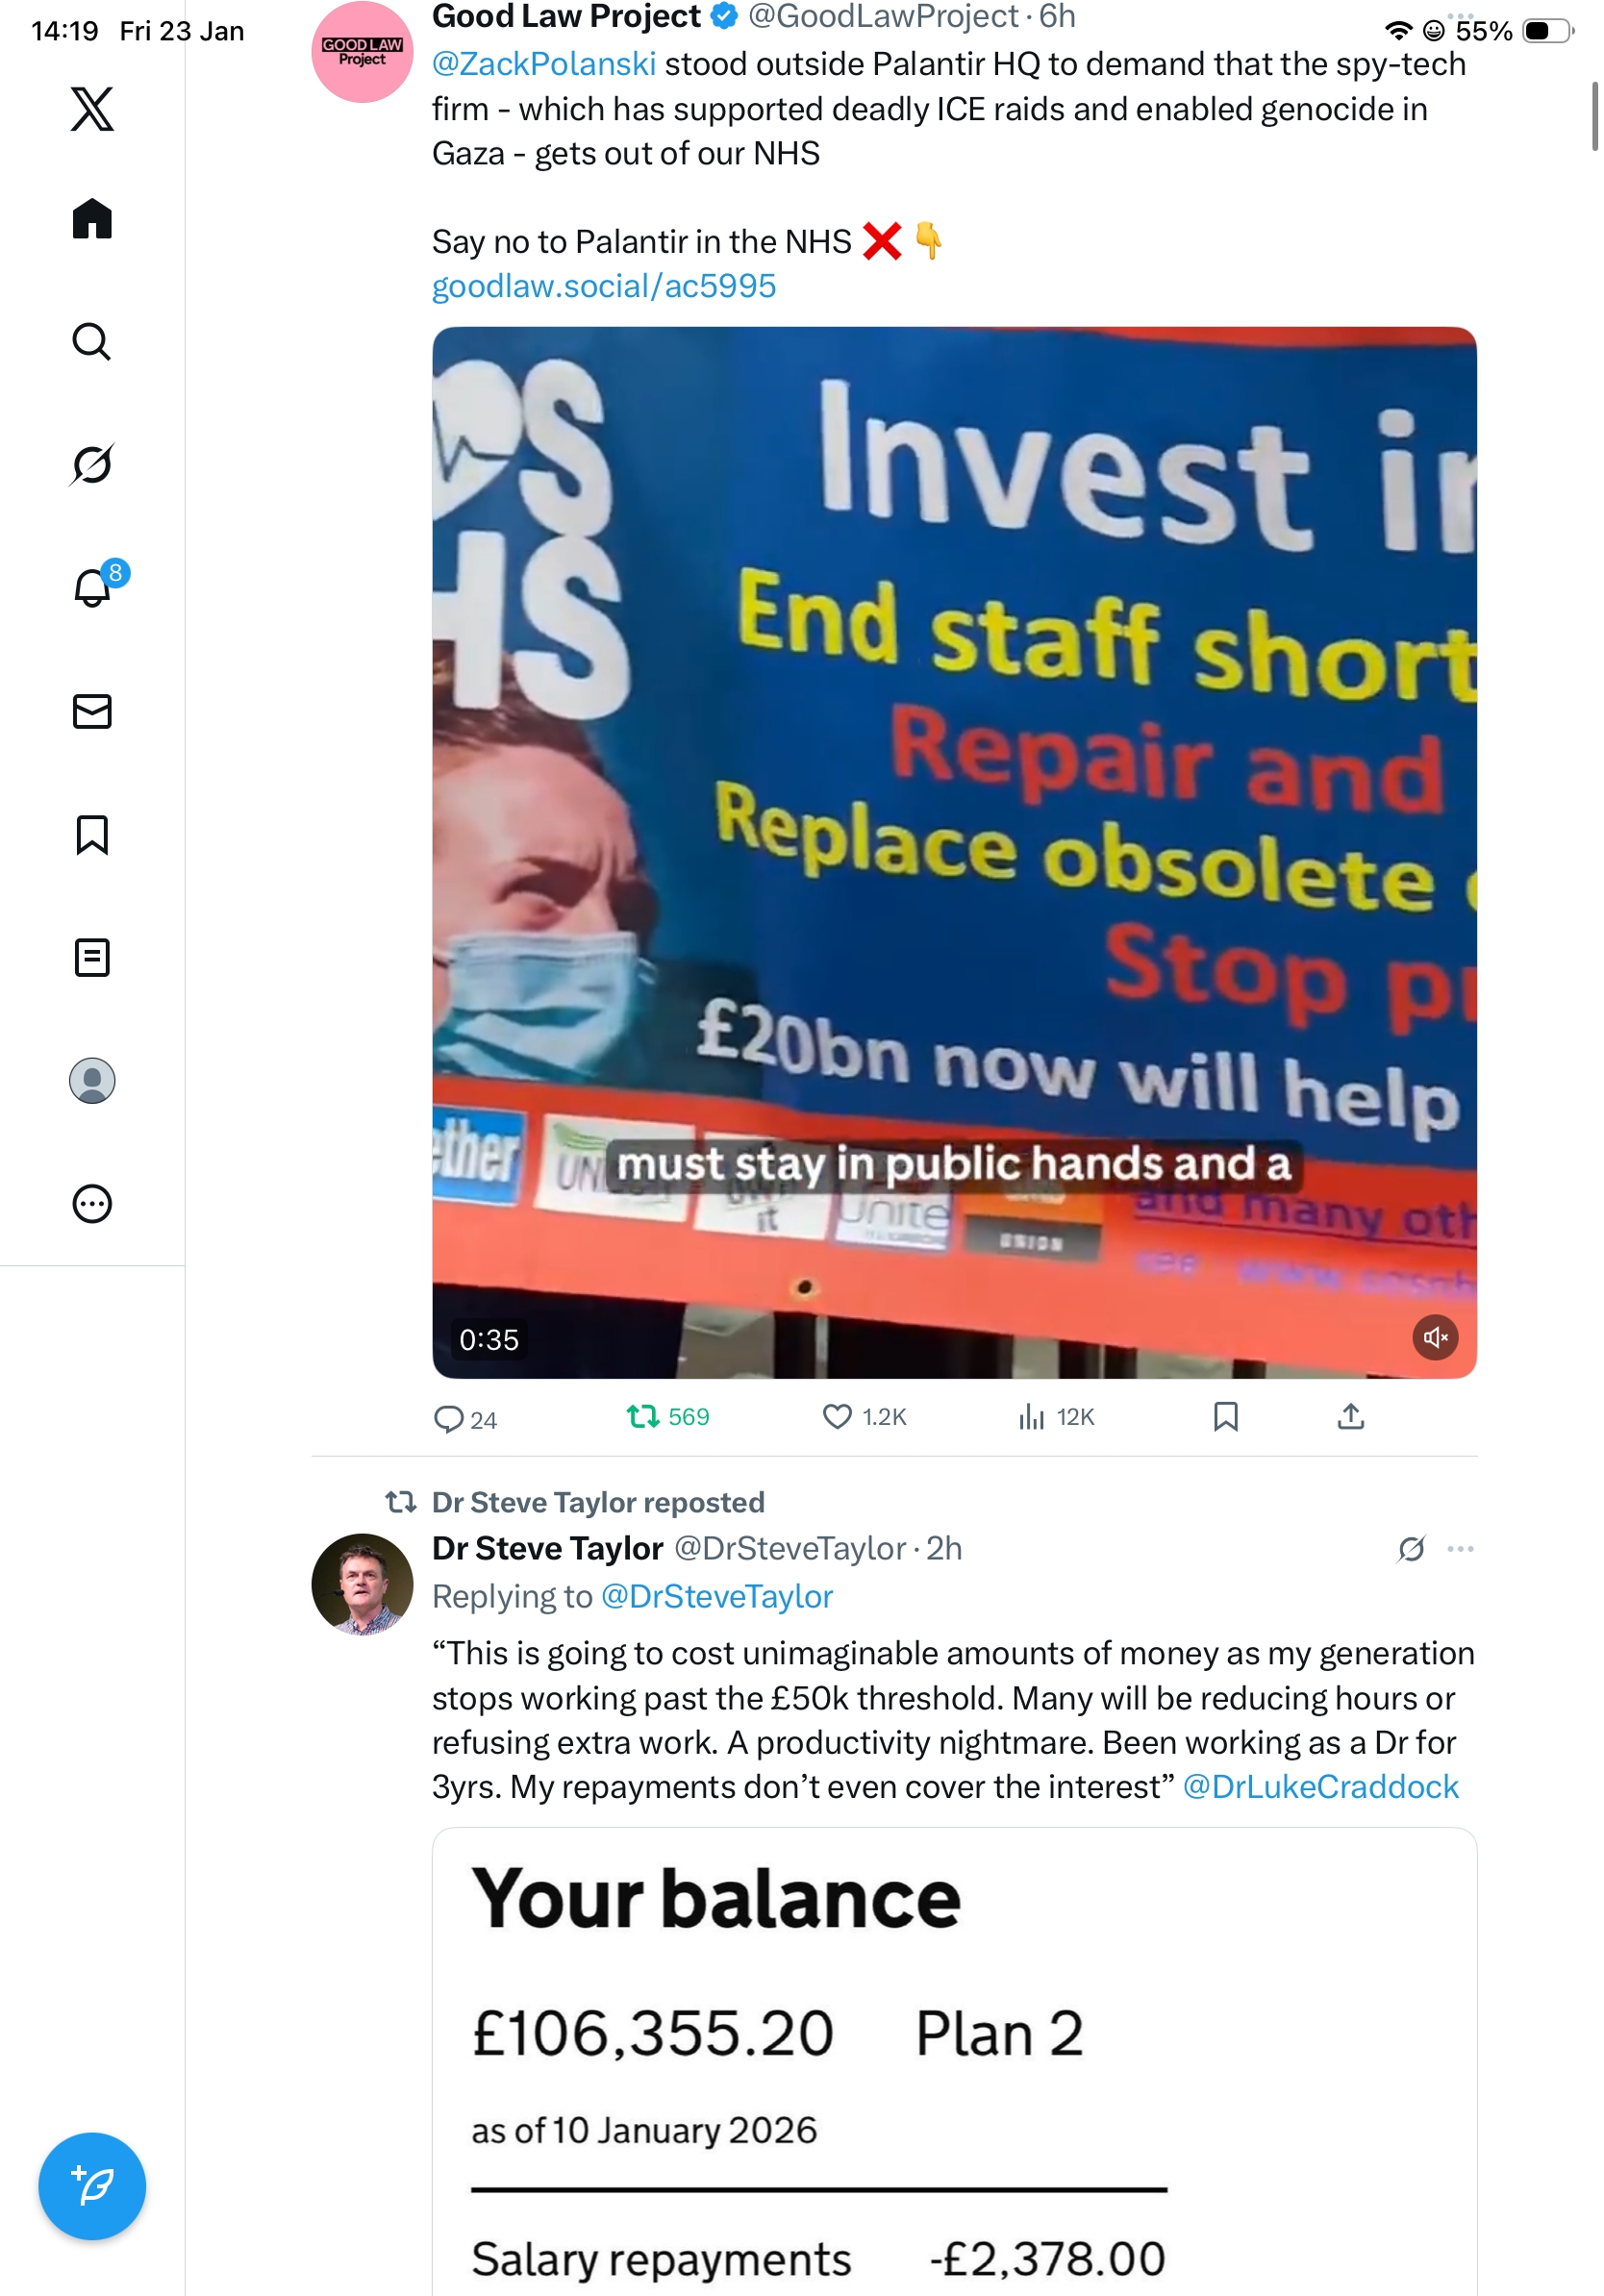The image size is (1604, 2296).
Task: Expand the More circle menu
Action: [x=92, y=1203]
